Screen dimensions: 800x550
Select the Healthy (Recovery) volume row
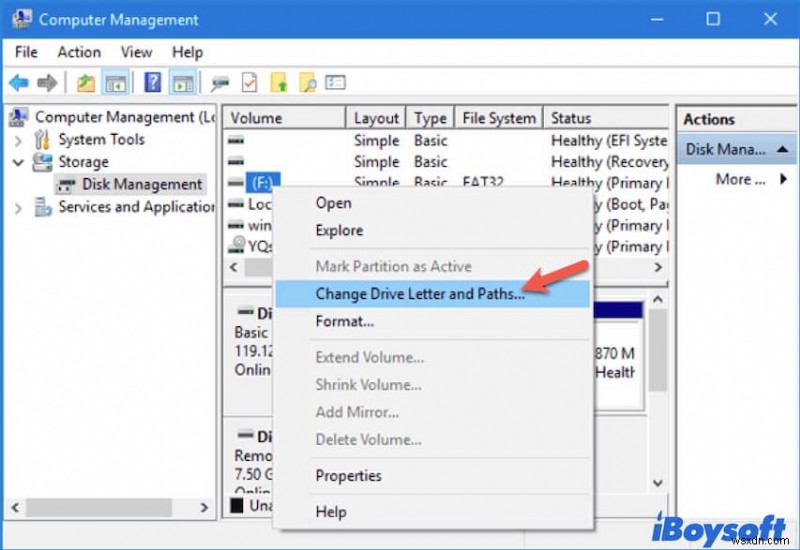446,162
